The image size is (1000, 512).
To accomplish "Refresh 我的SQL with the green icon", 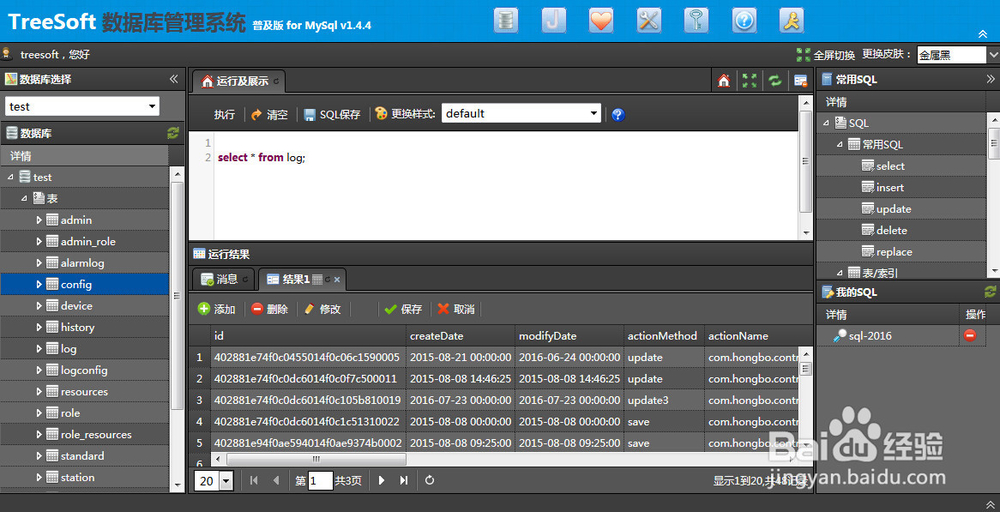I will click(x=990, y=292).
